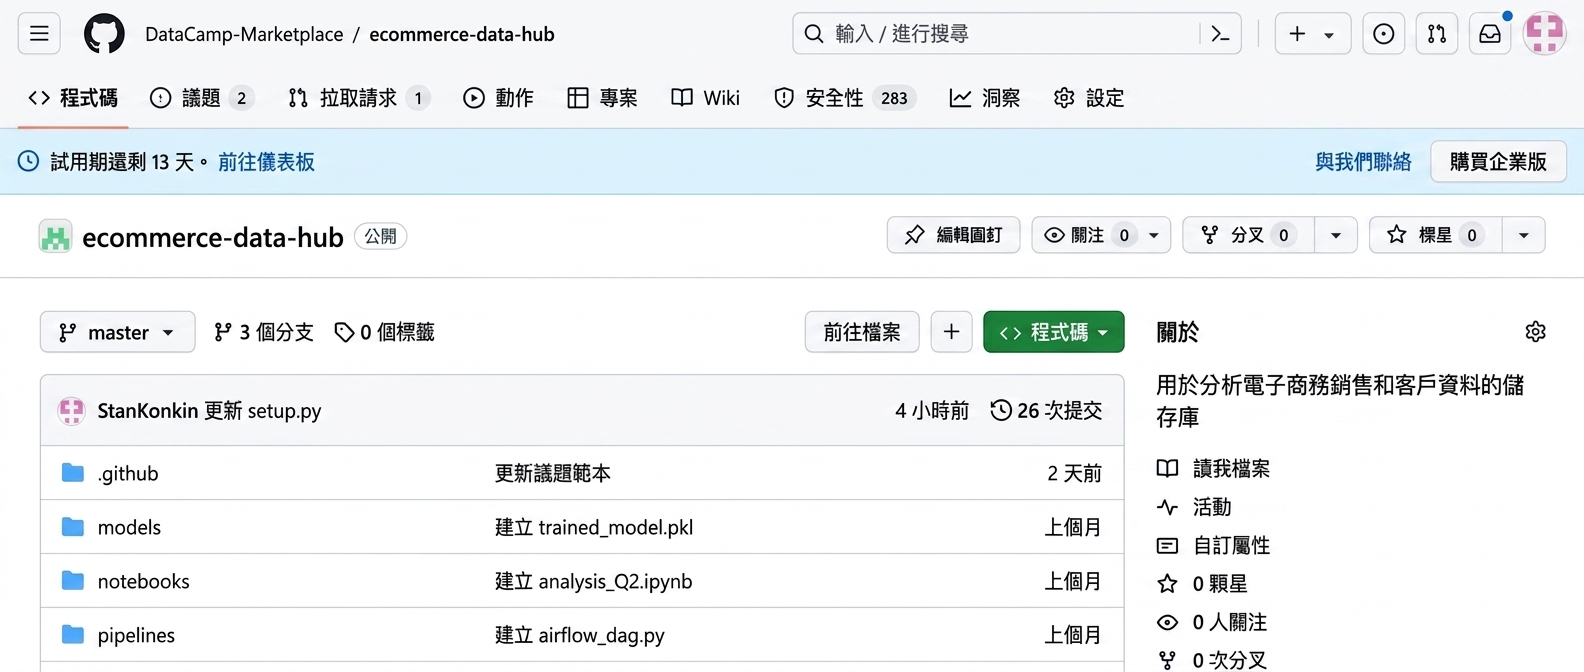
Task: Click the ecommerce-data-hub repository title
Action: (213, 237)
